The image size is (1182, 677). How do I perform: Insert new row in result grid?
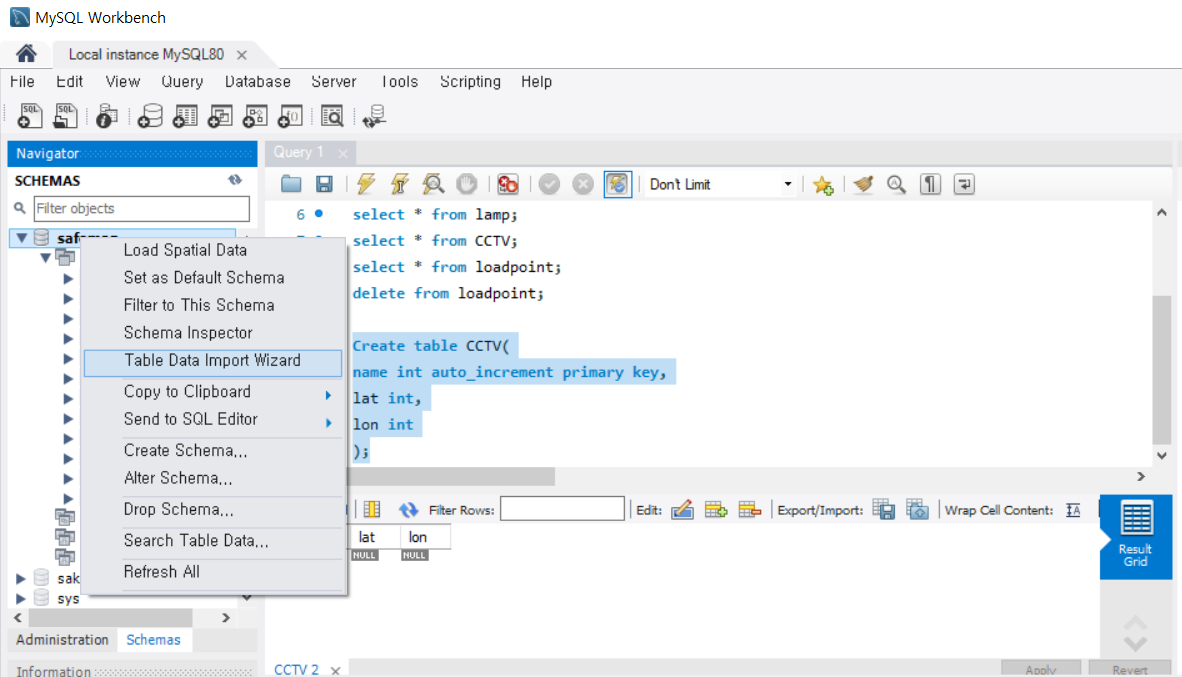coord(715,510)
